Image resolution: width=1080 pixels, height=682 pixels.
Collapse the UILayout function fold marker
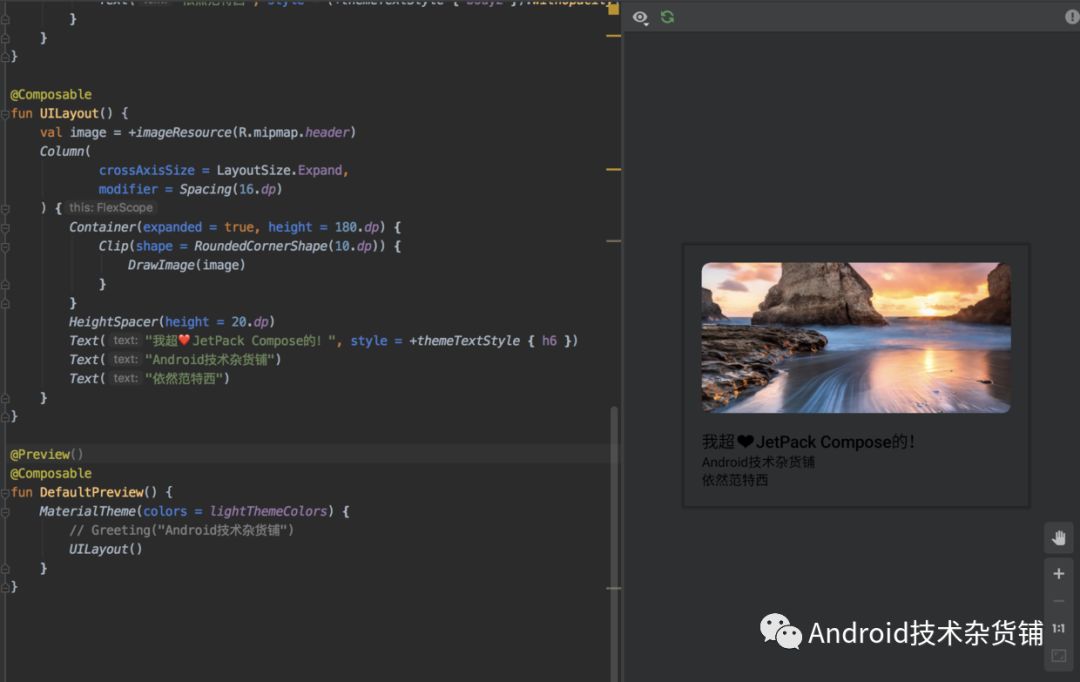(5, 114)
